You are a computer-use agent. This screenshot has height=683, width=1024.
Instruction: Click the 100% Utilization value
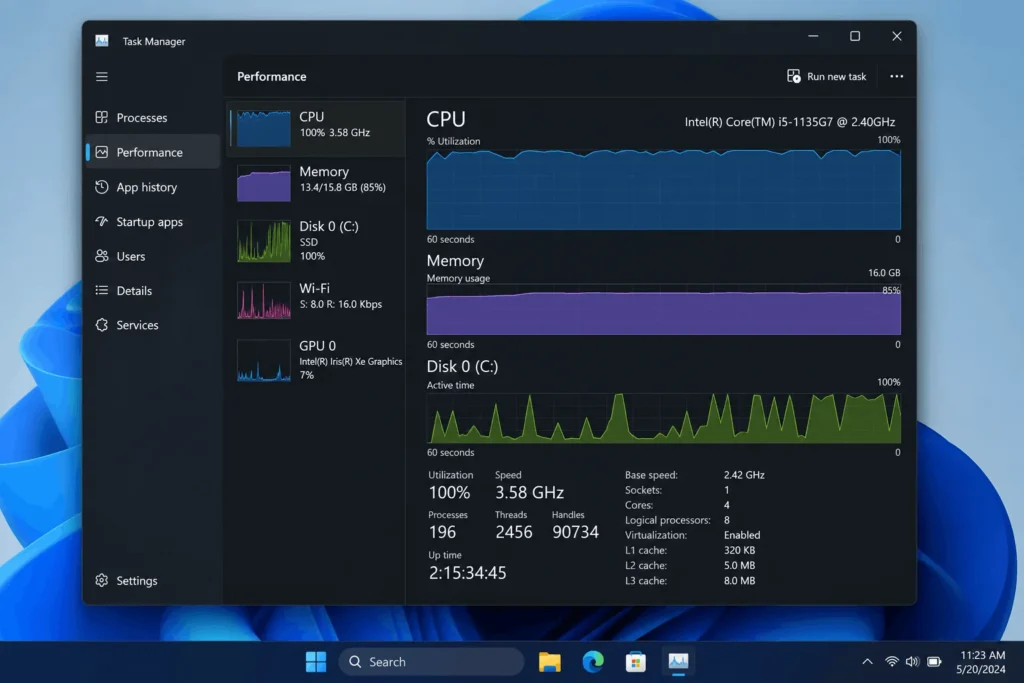(449, 492)
